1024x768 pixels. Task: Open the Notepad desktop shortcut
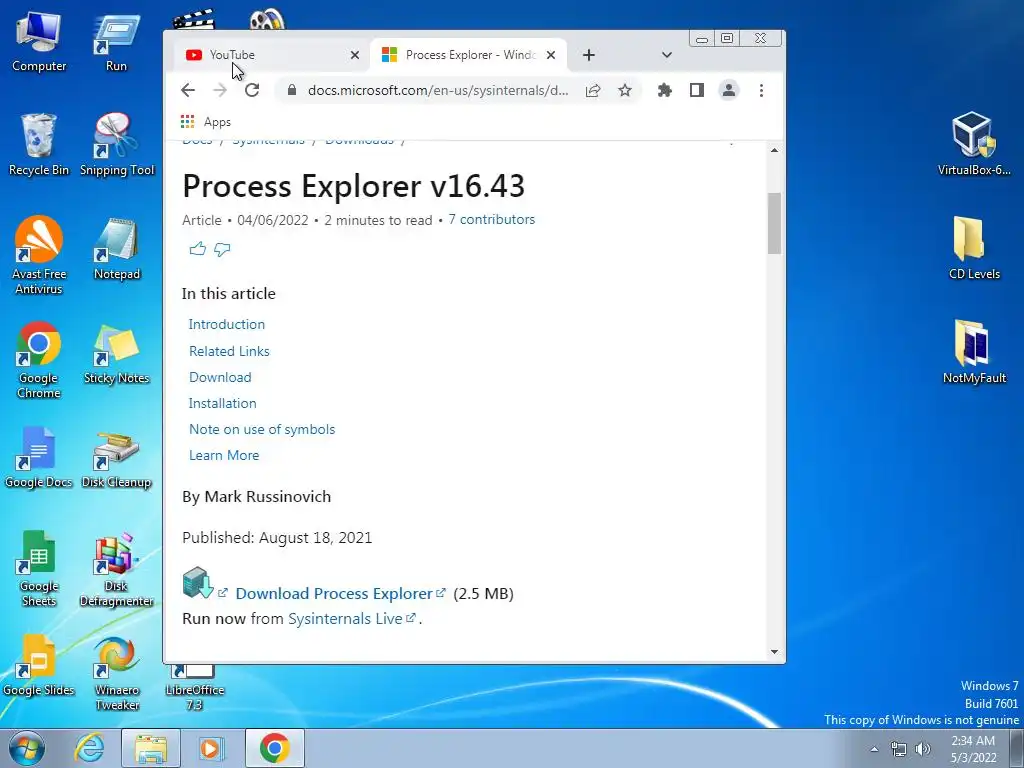117,249
